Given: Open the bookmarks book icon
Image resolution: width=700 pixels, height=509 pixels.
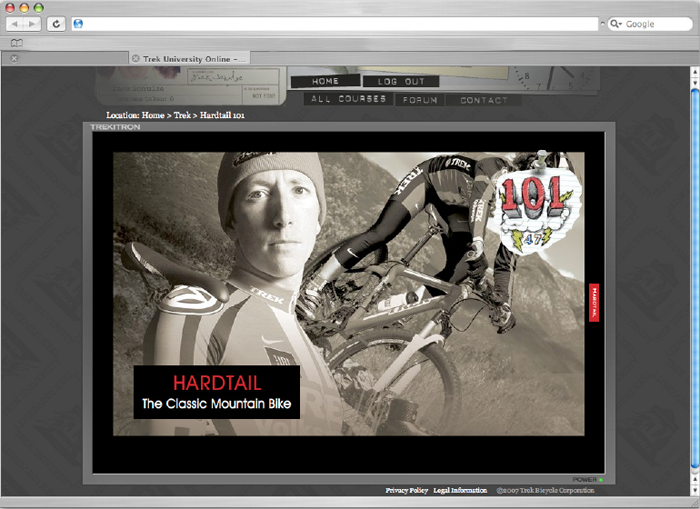Looking at the screenshot, I should [x=16, y=43].
